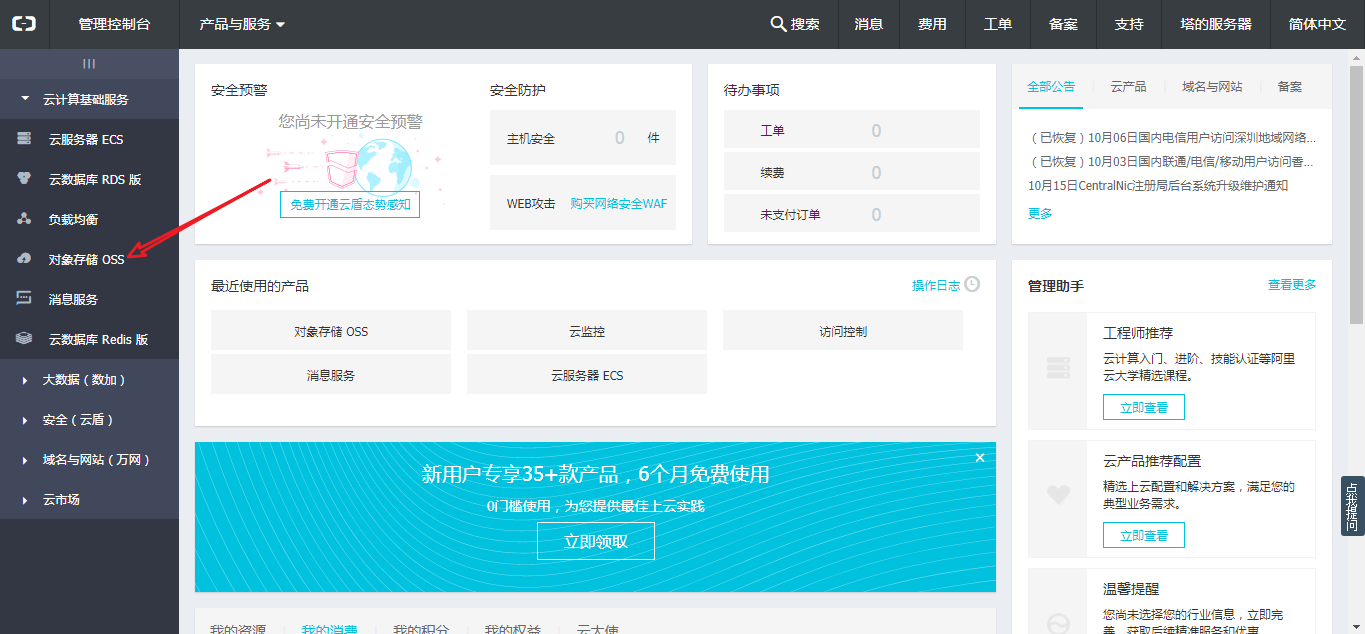The height and width of the screenshot is (634, 1365).
Task: Select 云产品 announcements tab
Action: [x=1128, y=87]
